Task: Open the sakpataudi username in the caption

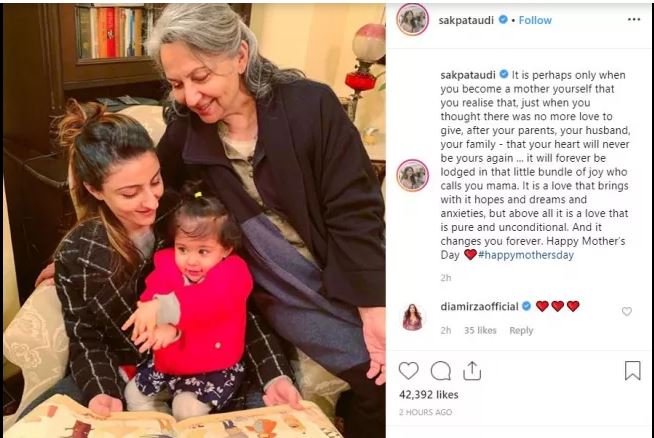Action: (468, 75)
